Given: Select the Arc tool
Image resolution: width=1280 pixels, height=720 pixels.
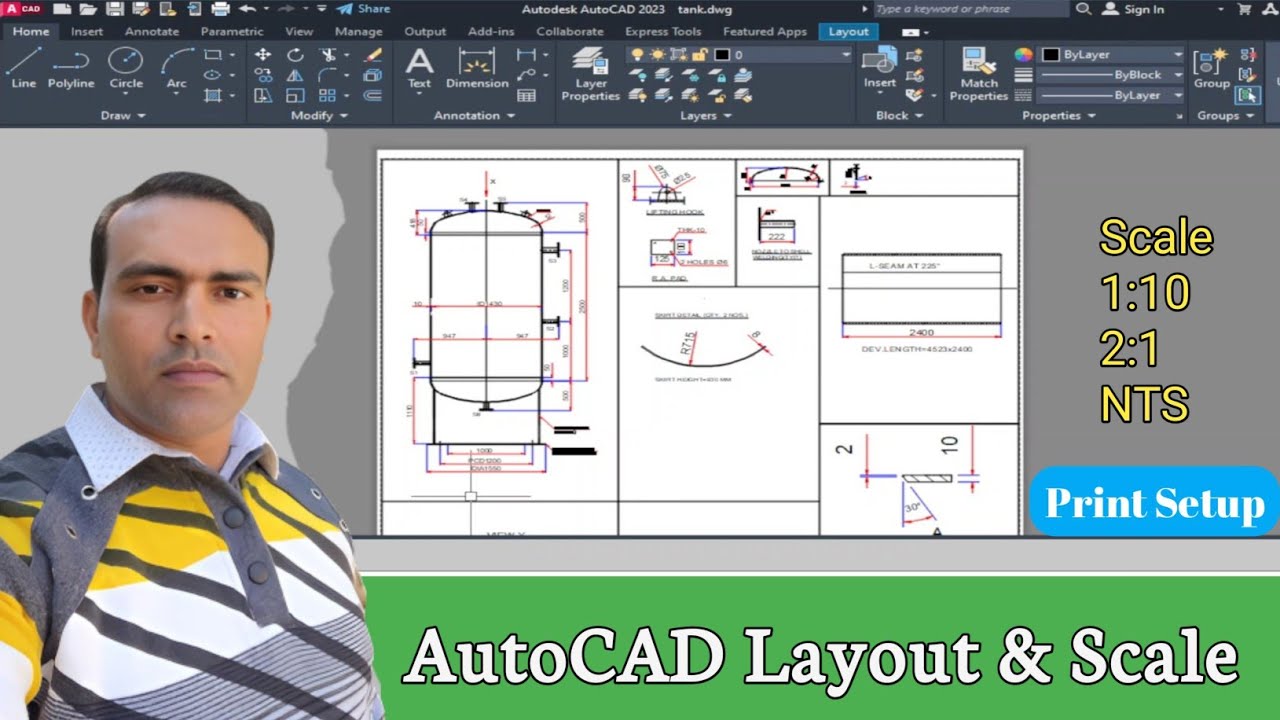Looking at the screenshot, I should pyautogui.click(x=176, y=67).
